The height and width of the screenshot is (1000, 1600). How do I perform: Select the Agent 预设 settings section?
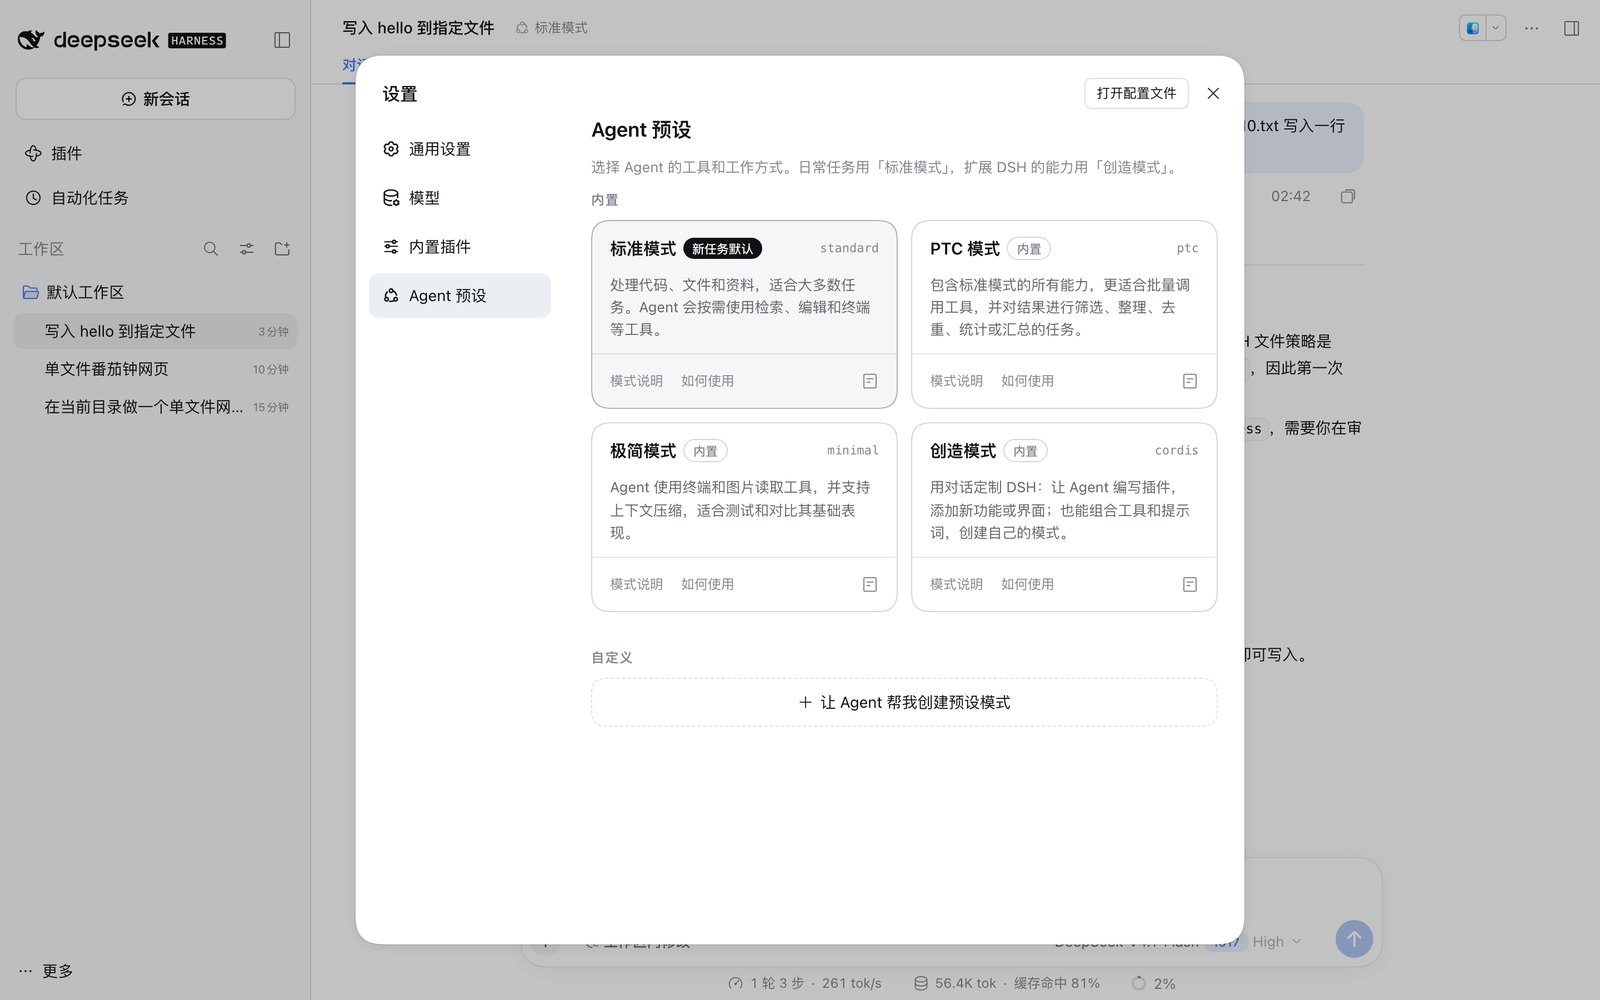coord(459,296)
